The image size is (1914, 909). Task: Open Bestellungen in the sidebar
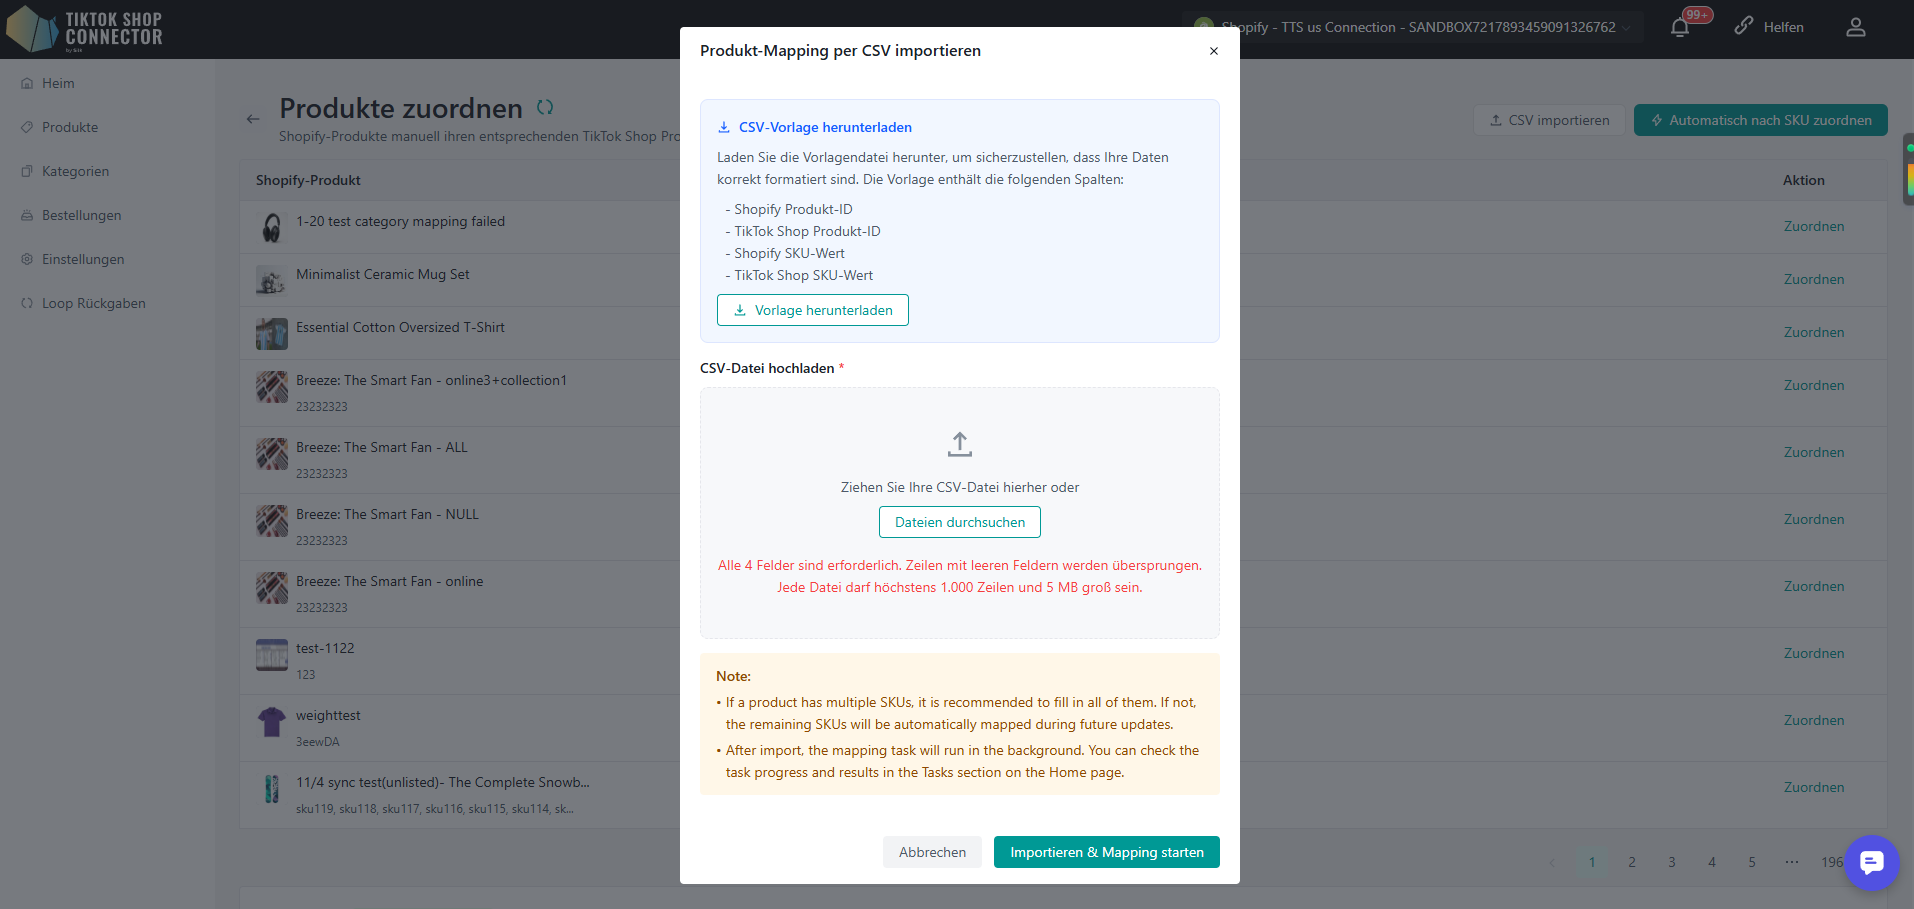coord(81,215)
